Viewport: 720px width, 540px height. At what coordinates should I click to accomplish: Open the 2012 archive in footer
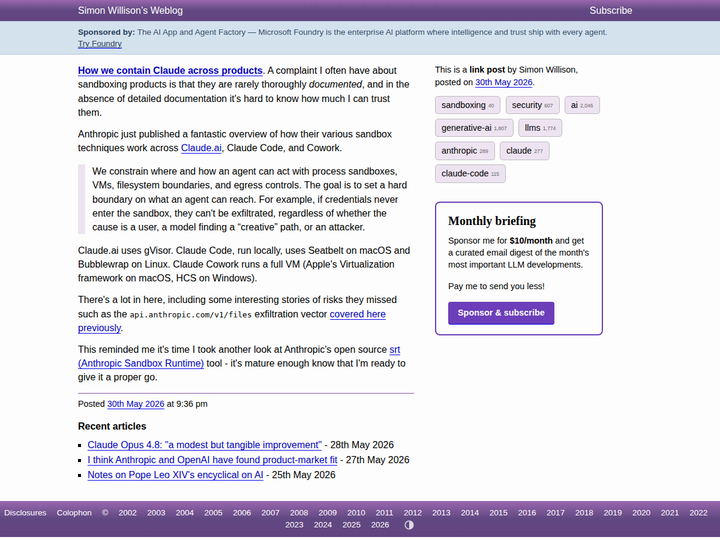point(412,513)
